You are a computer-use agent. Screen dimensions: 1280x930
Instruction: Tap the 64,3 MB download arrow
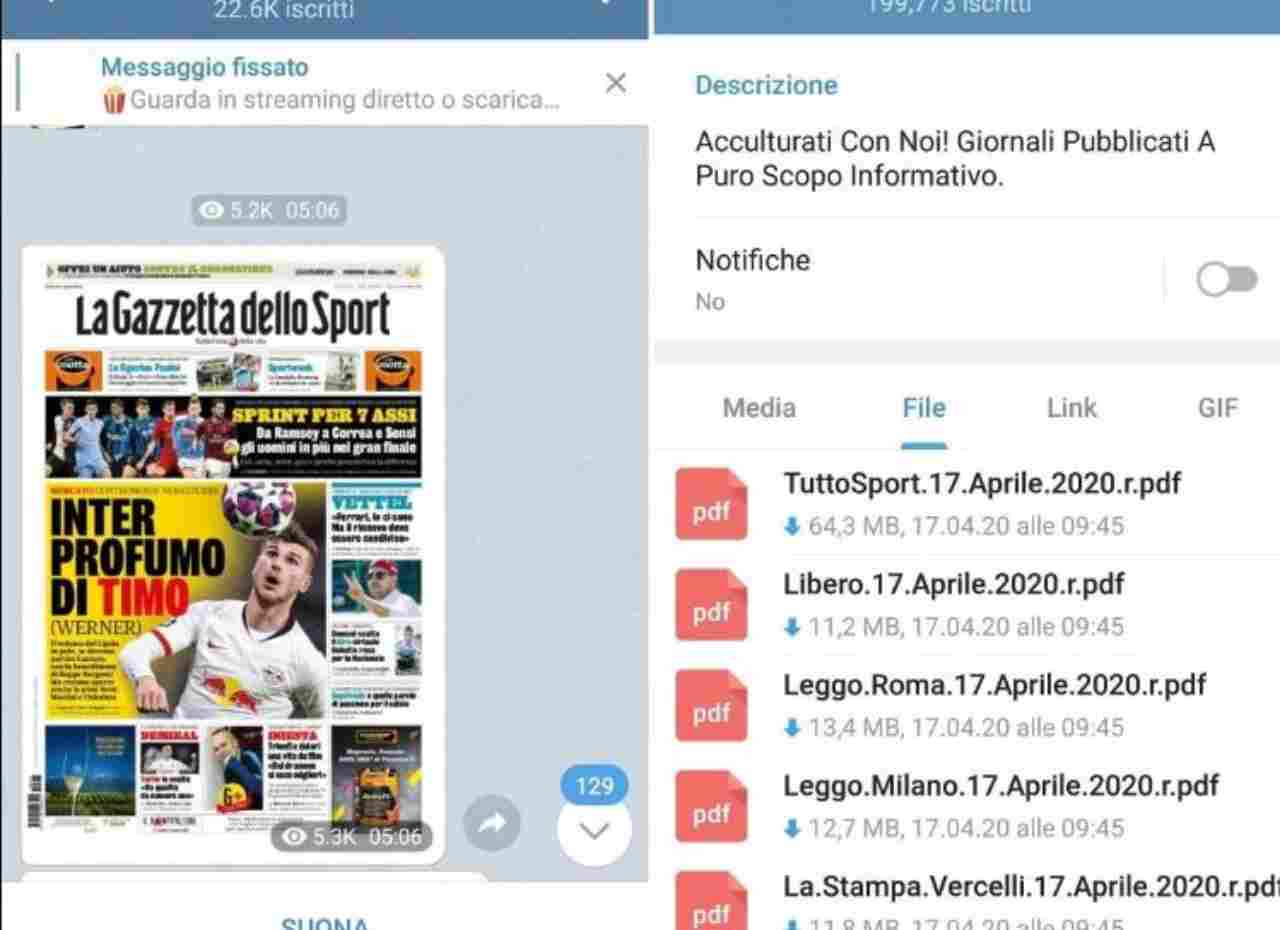[792, 526]
